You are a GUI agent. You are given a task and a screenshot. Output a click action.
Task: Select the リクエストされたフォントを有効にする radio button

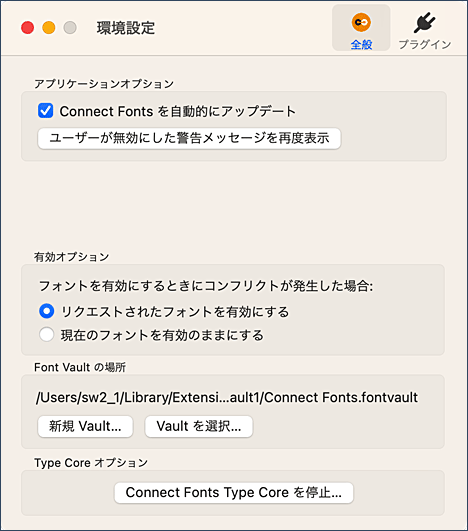tap(46, 311)
